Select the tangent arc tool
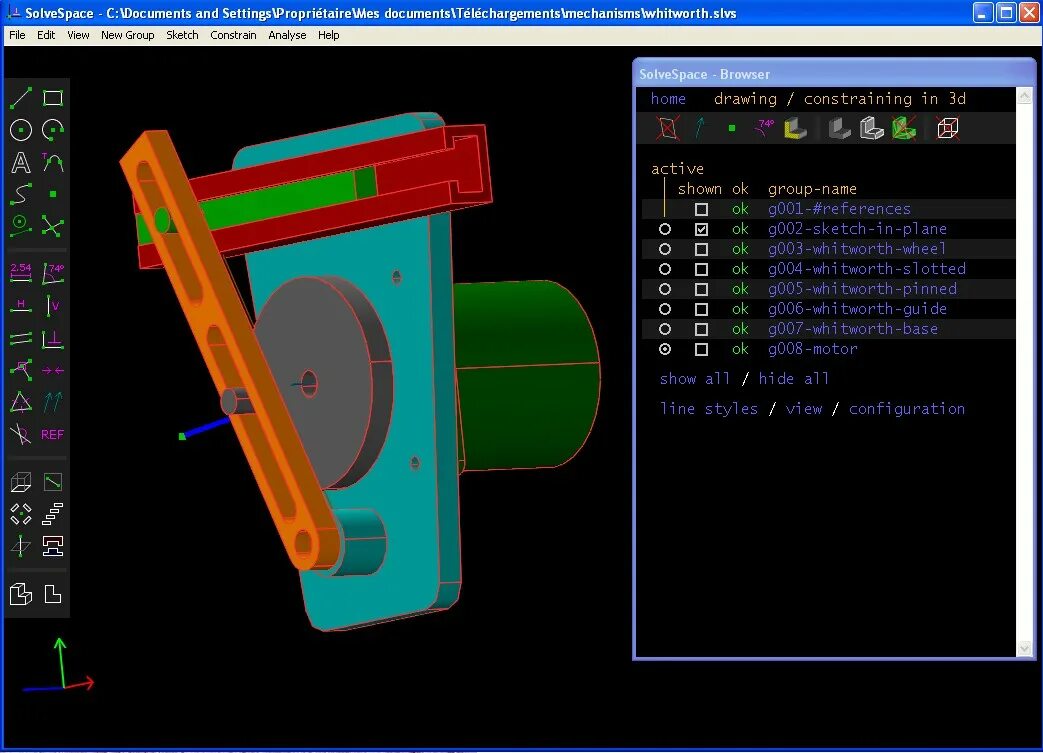Screen dimensions: 1043x753 (53, 162)
